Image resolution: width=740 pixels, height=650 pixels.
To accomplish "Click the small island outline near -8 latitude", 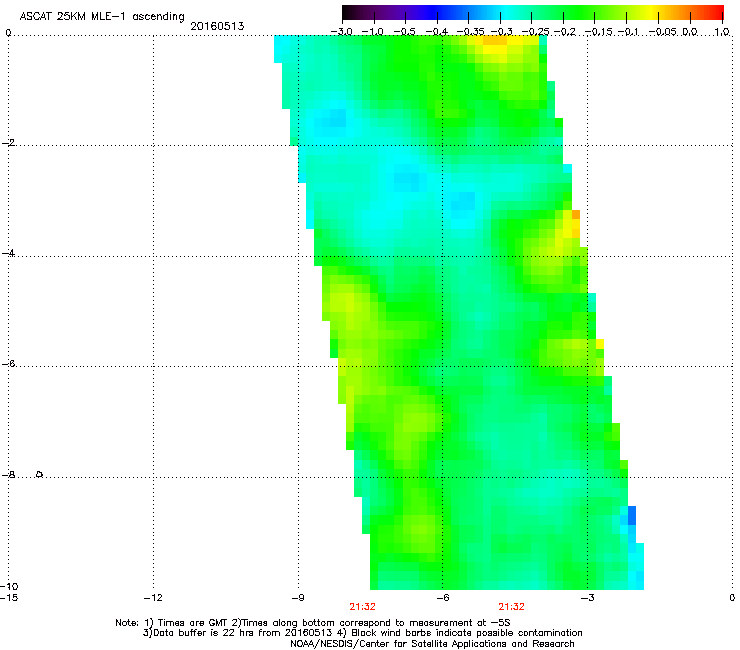I will click(40, 474).
